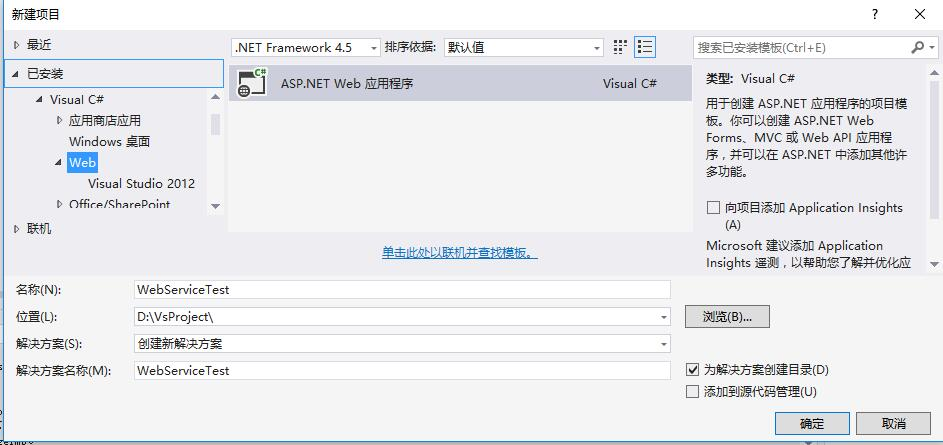Open search options dropdown arrow
The image size is (943, 445).
pos(933,47)
